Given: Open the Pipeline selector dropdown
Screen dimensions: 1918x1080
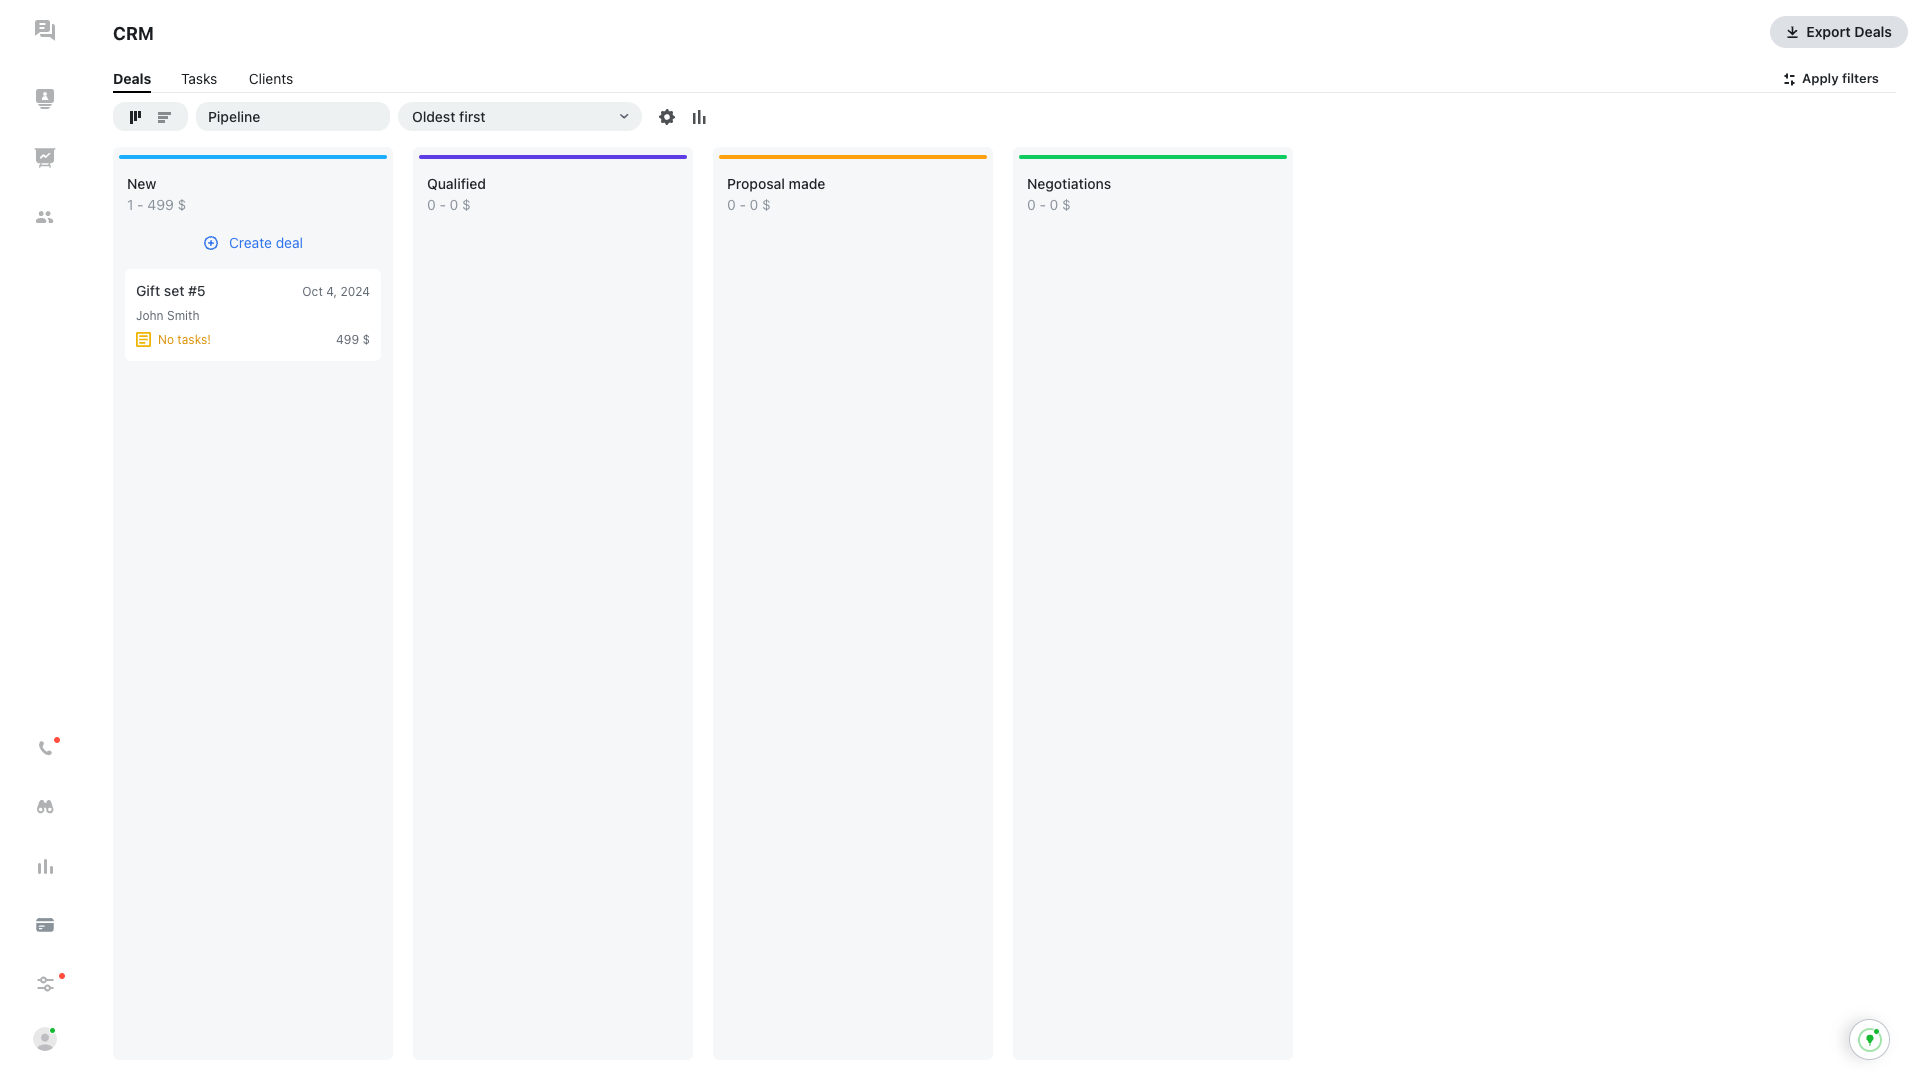Looking at the screenshot, I should click(292, 117).
